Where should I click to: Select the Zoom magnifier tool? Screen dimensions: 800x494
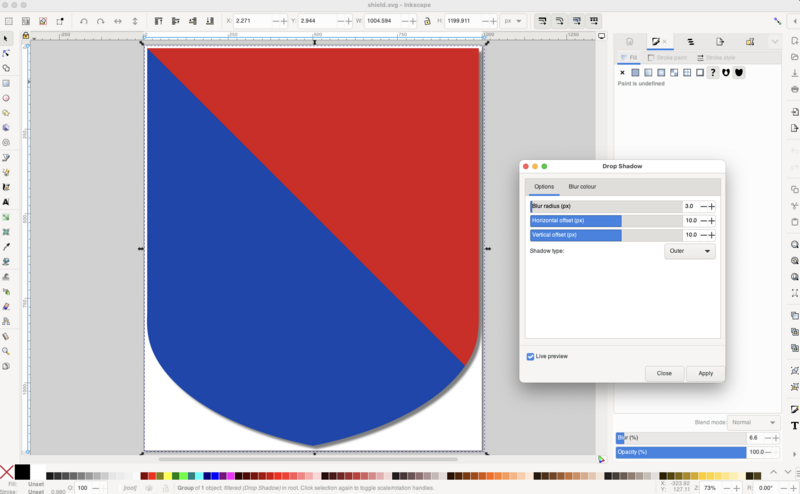(6, 351)
